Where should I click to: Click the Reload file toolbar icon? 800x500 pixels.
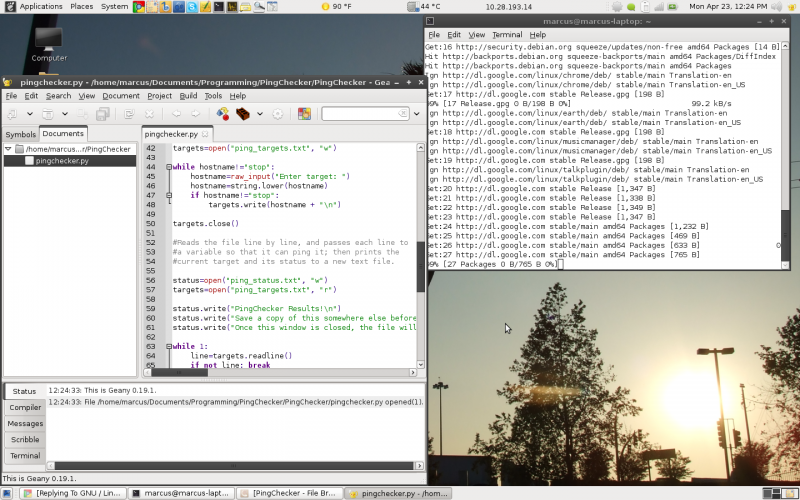click(129, 114)
